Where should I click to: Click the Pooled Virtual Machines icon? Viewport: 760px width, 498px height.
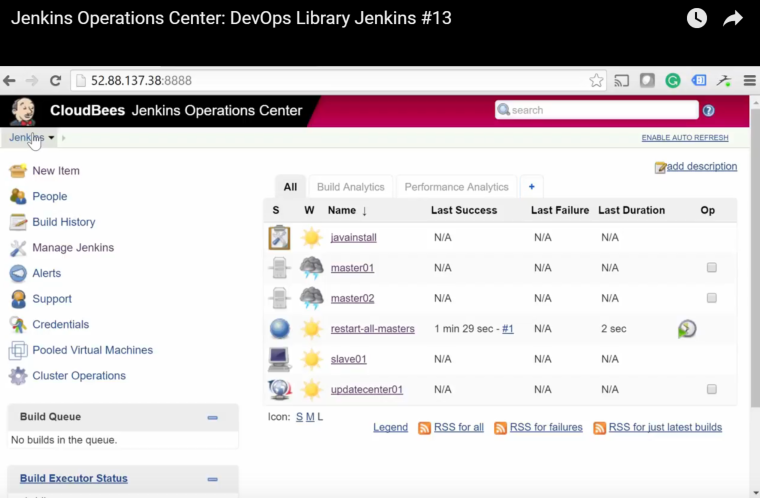pyautogui.click(x=17, y=351)
